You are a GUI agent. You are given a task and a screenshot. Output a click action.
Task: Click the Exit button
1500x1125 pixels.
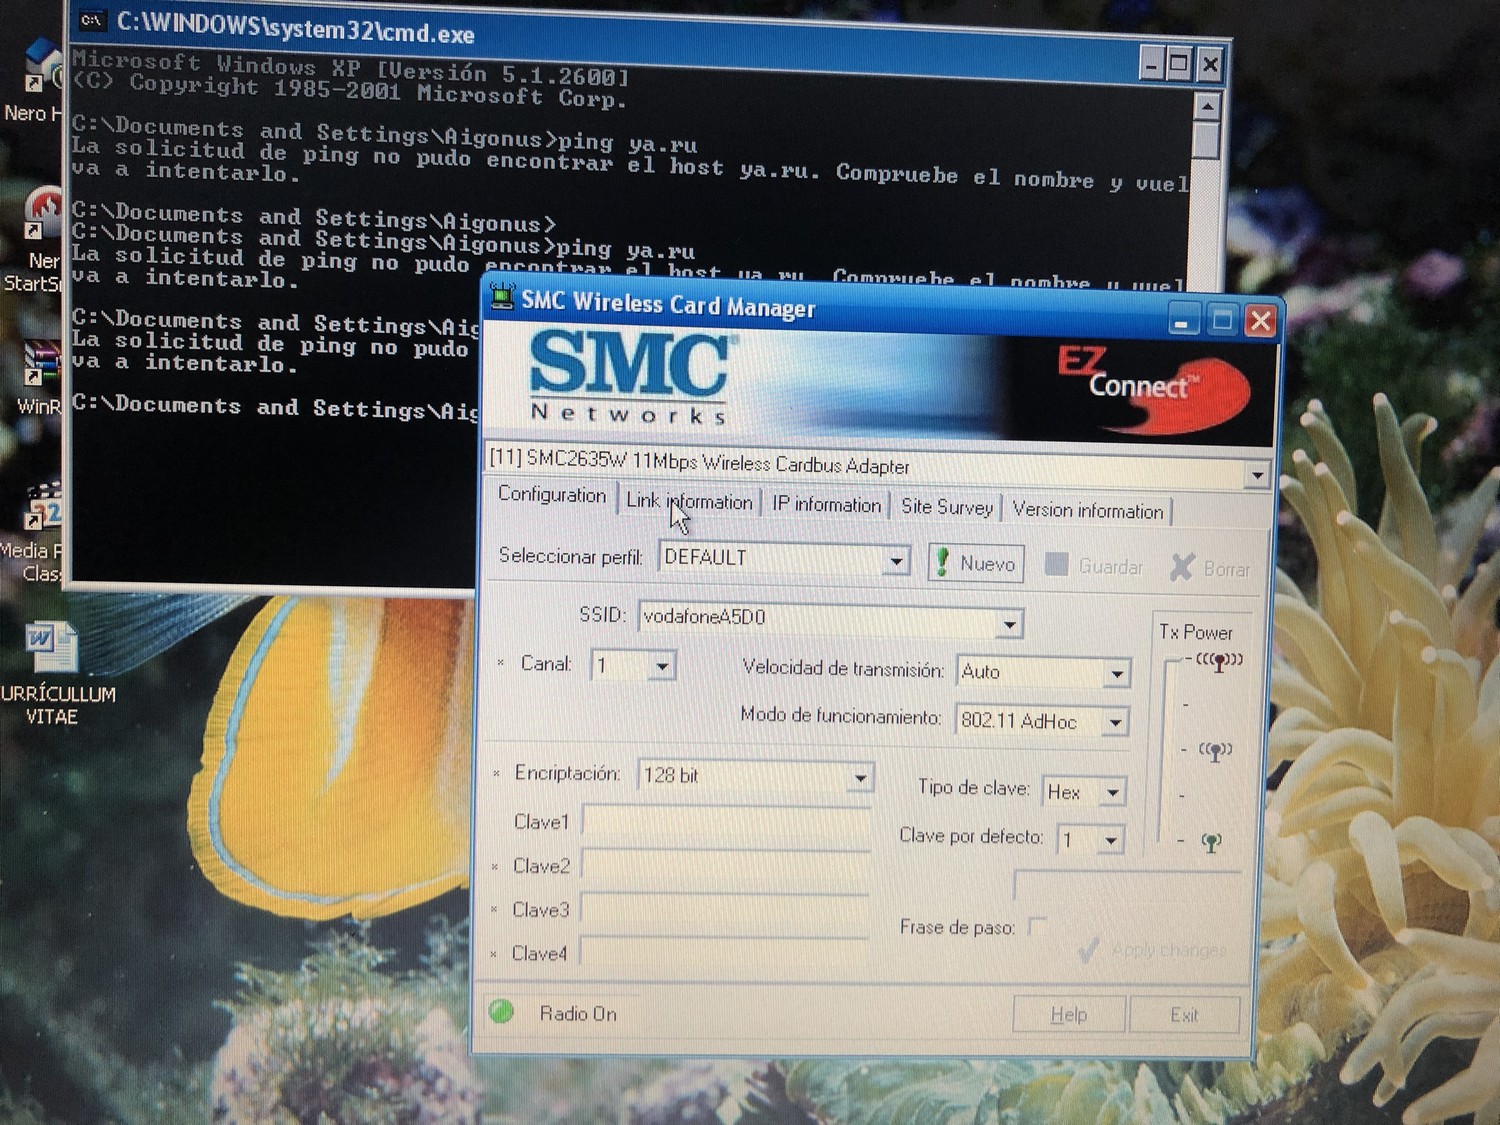tap(1184, 1015)
